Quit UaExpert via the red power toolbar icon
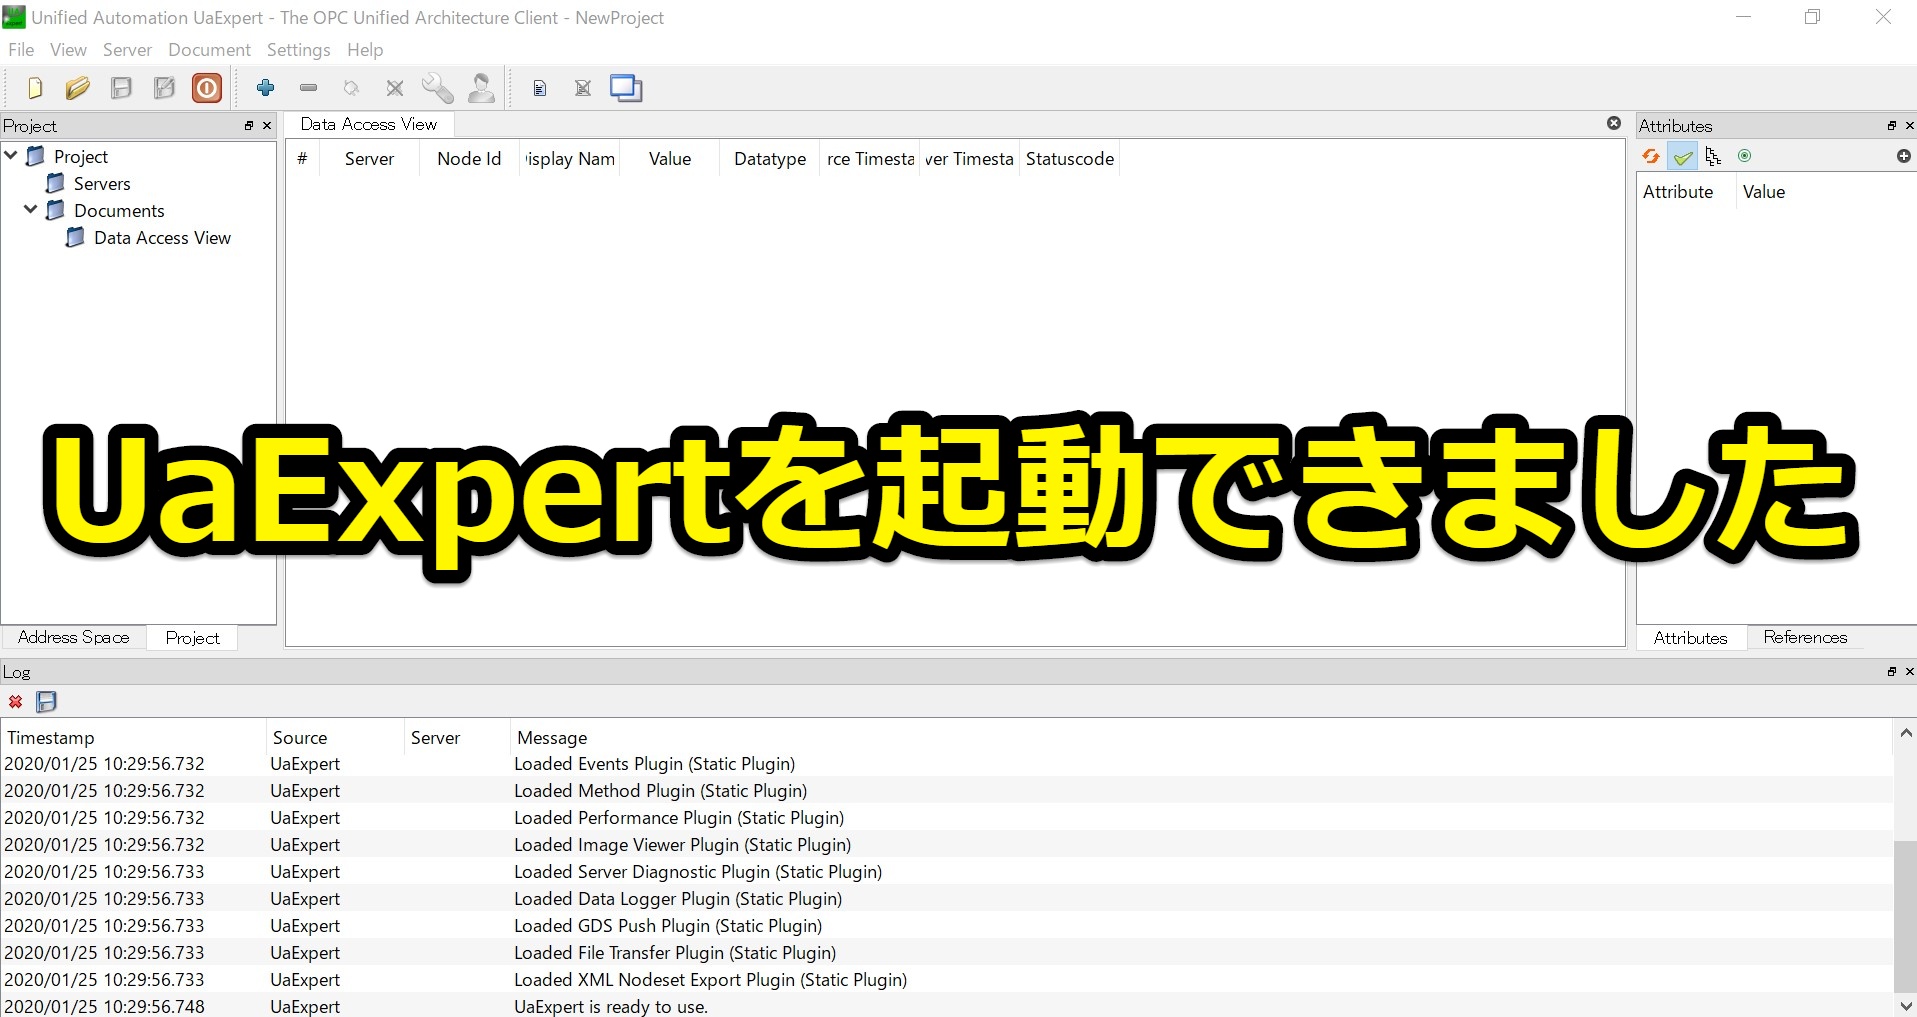The image size is (1917, 1017). [206, 88]
